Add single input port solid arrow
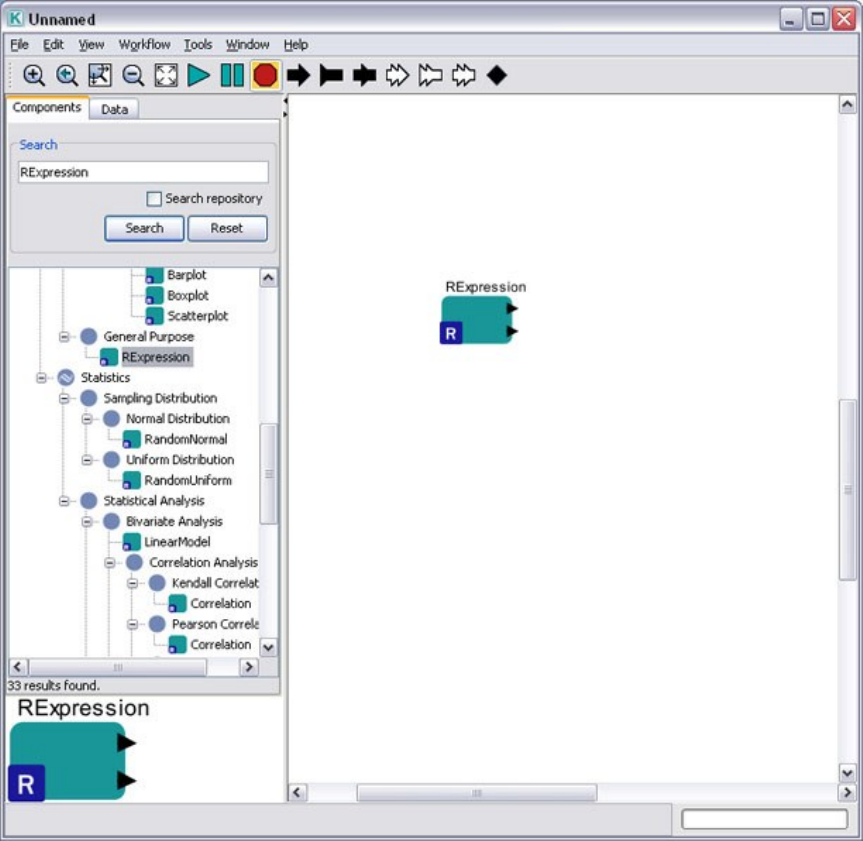This screenshot has height=841, width=863. [298, 75]
